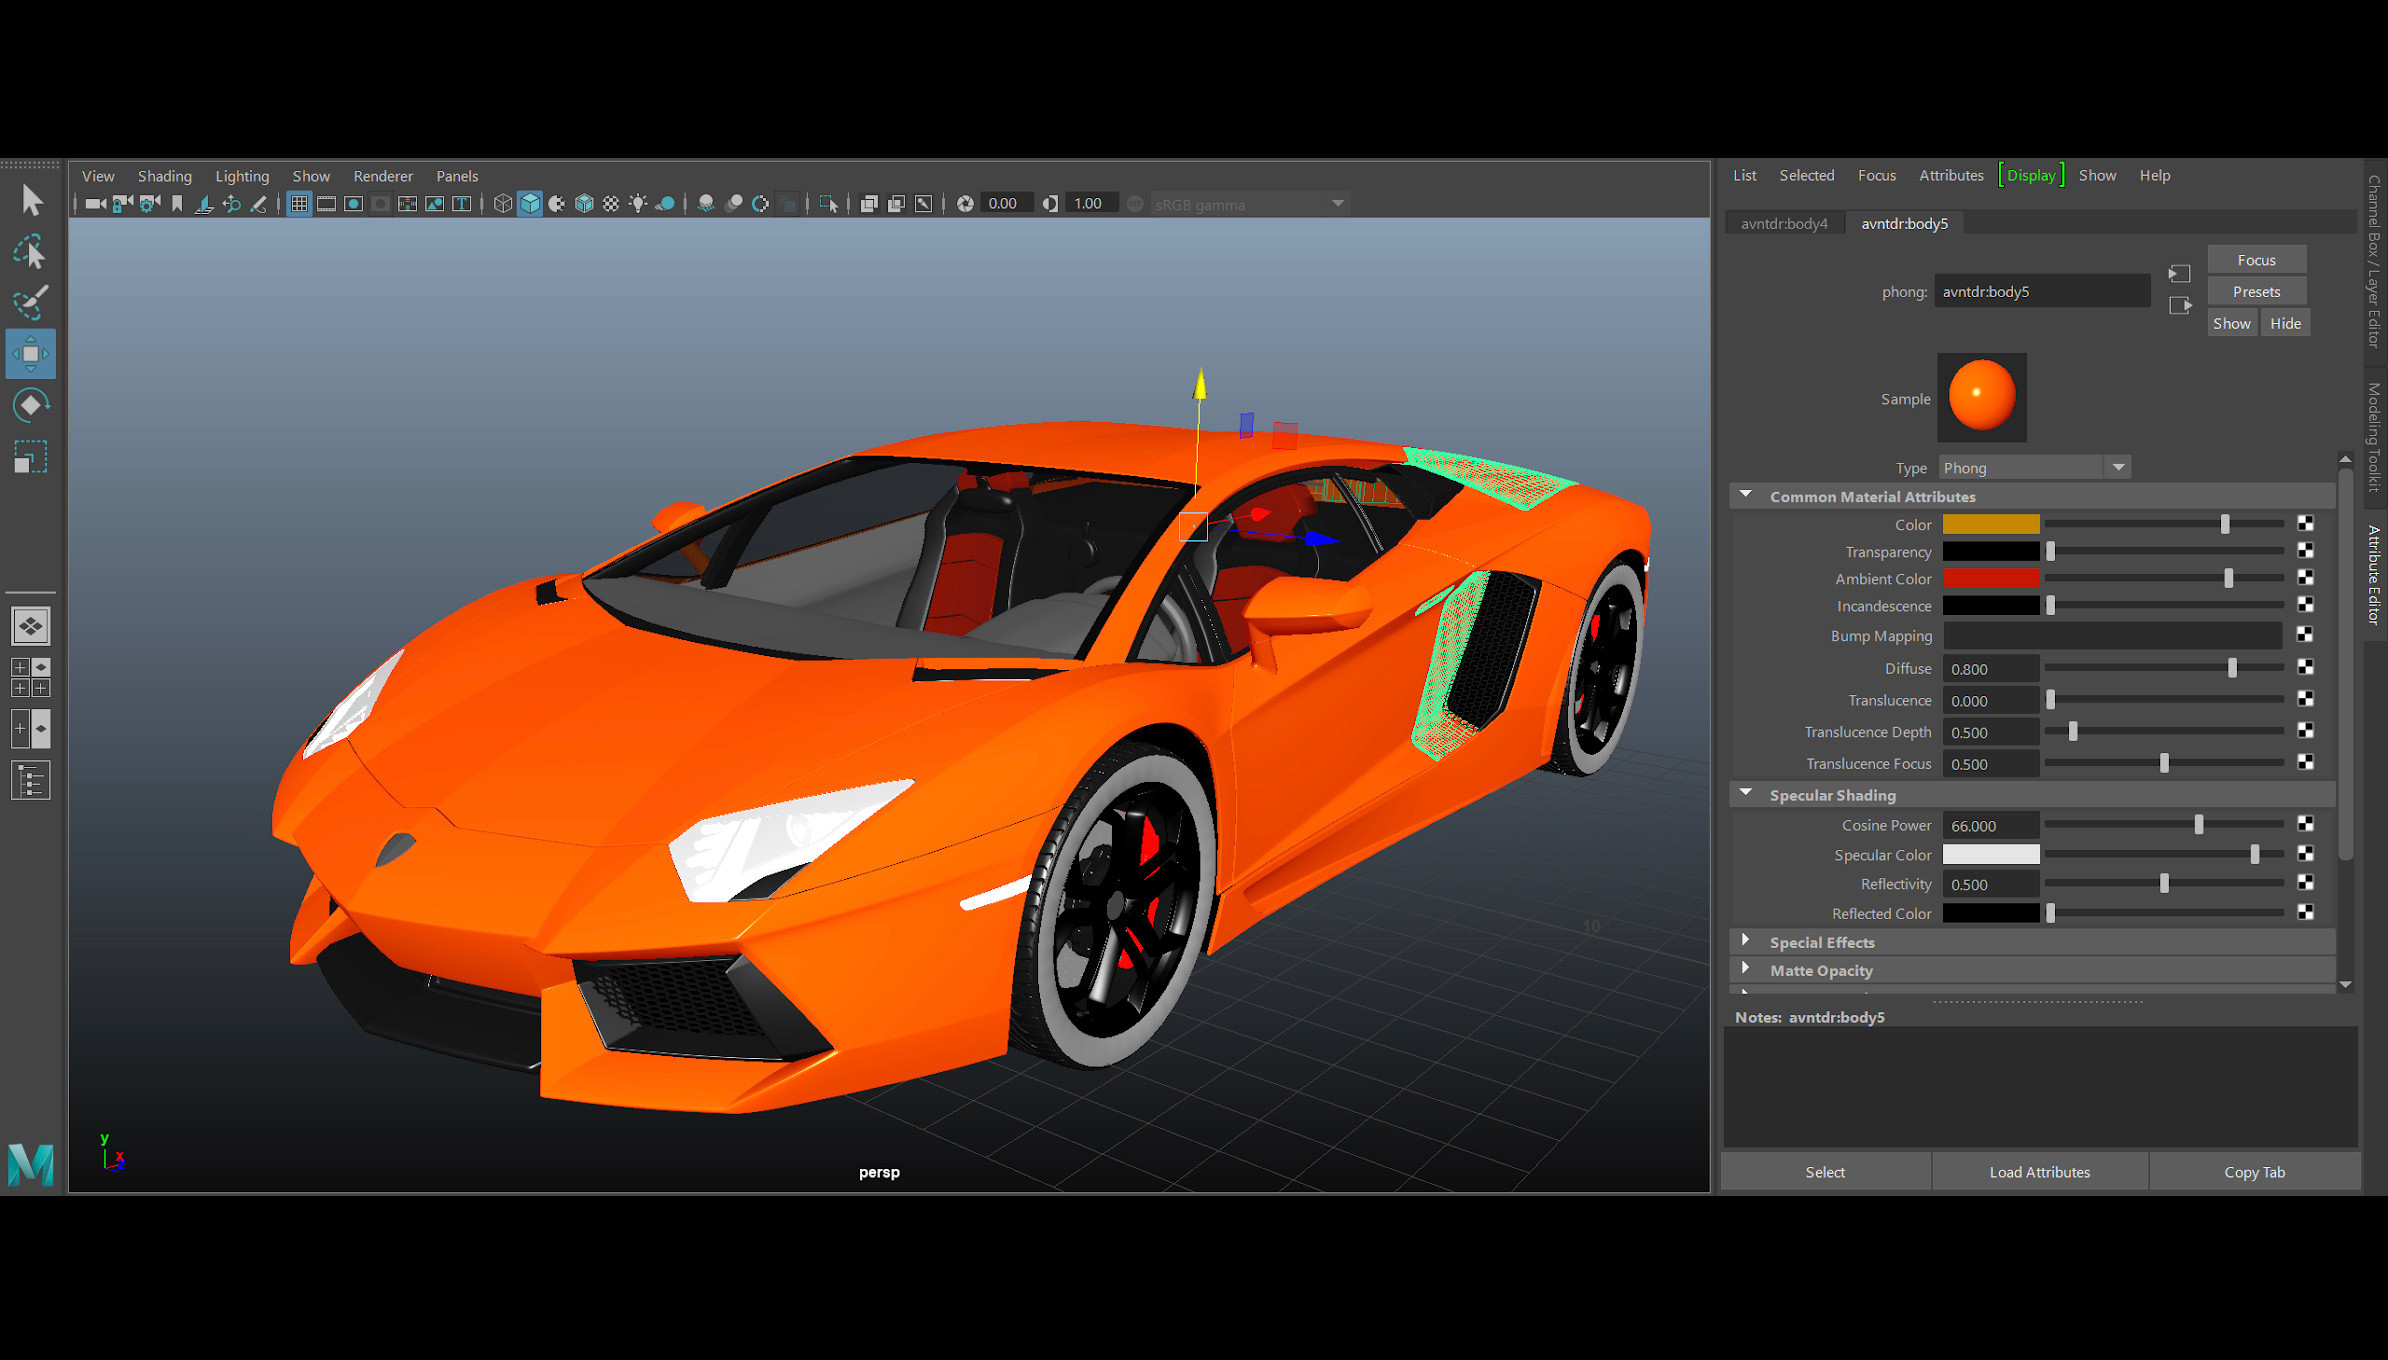Switch to single perspective view layout

coord(31,626)
